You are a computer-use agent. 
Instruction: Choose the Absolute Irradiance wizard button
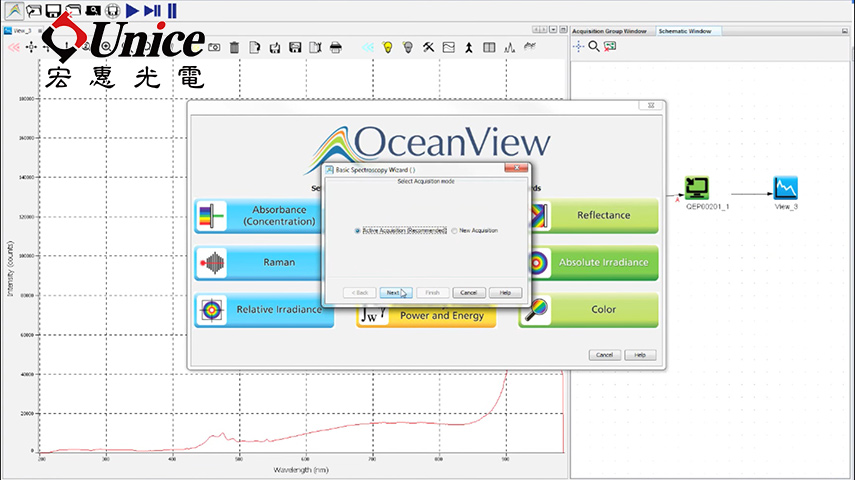coord(594,263)
